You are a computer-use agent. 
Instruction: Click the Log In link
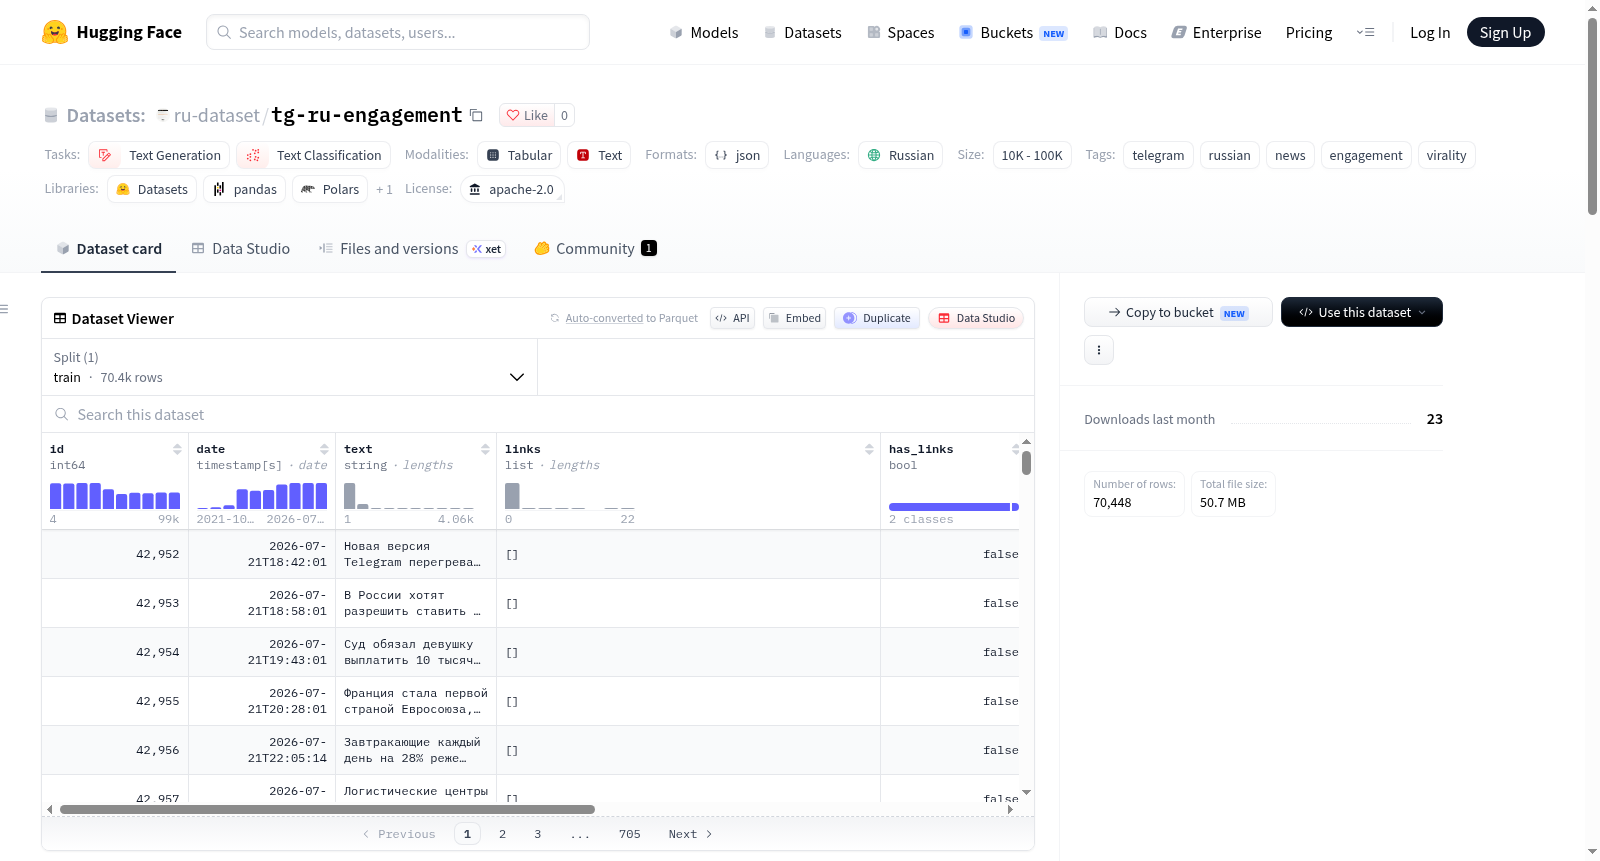tap(1430, 32)
